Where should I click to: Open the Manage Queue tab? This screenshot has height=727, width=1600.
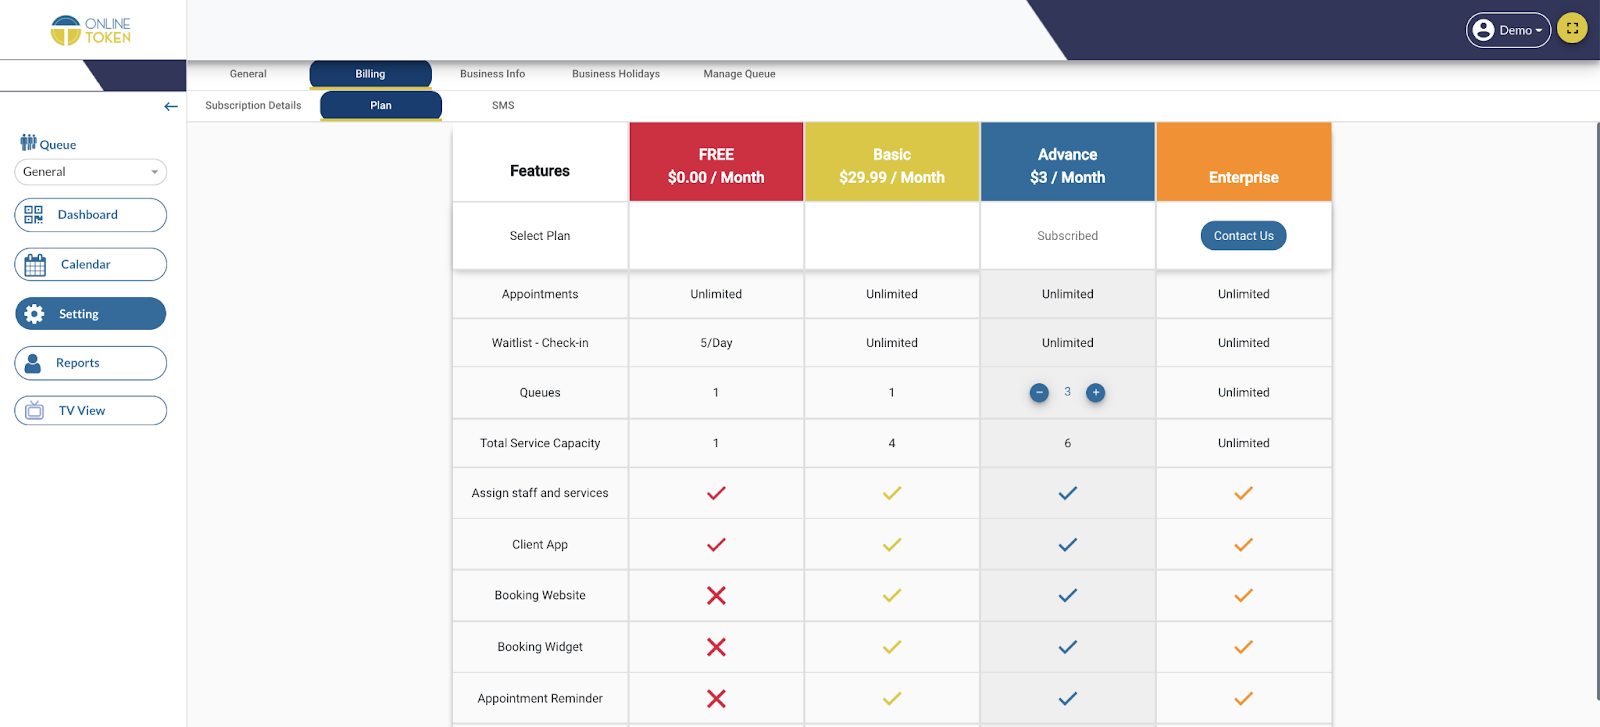point(739,74)
